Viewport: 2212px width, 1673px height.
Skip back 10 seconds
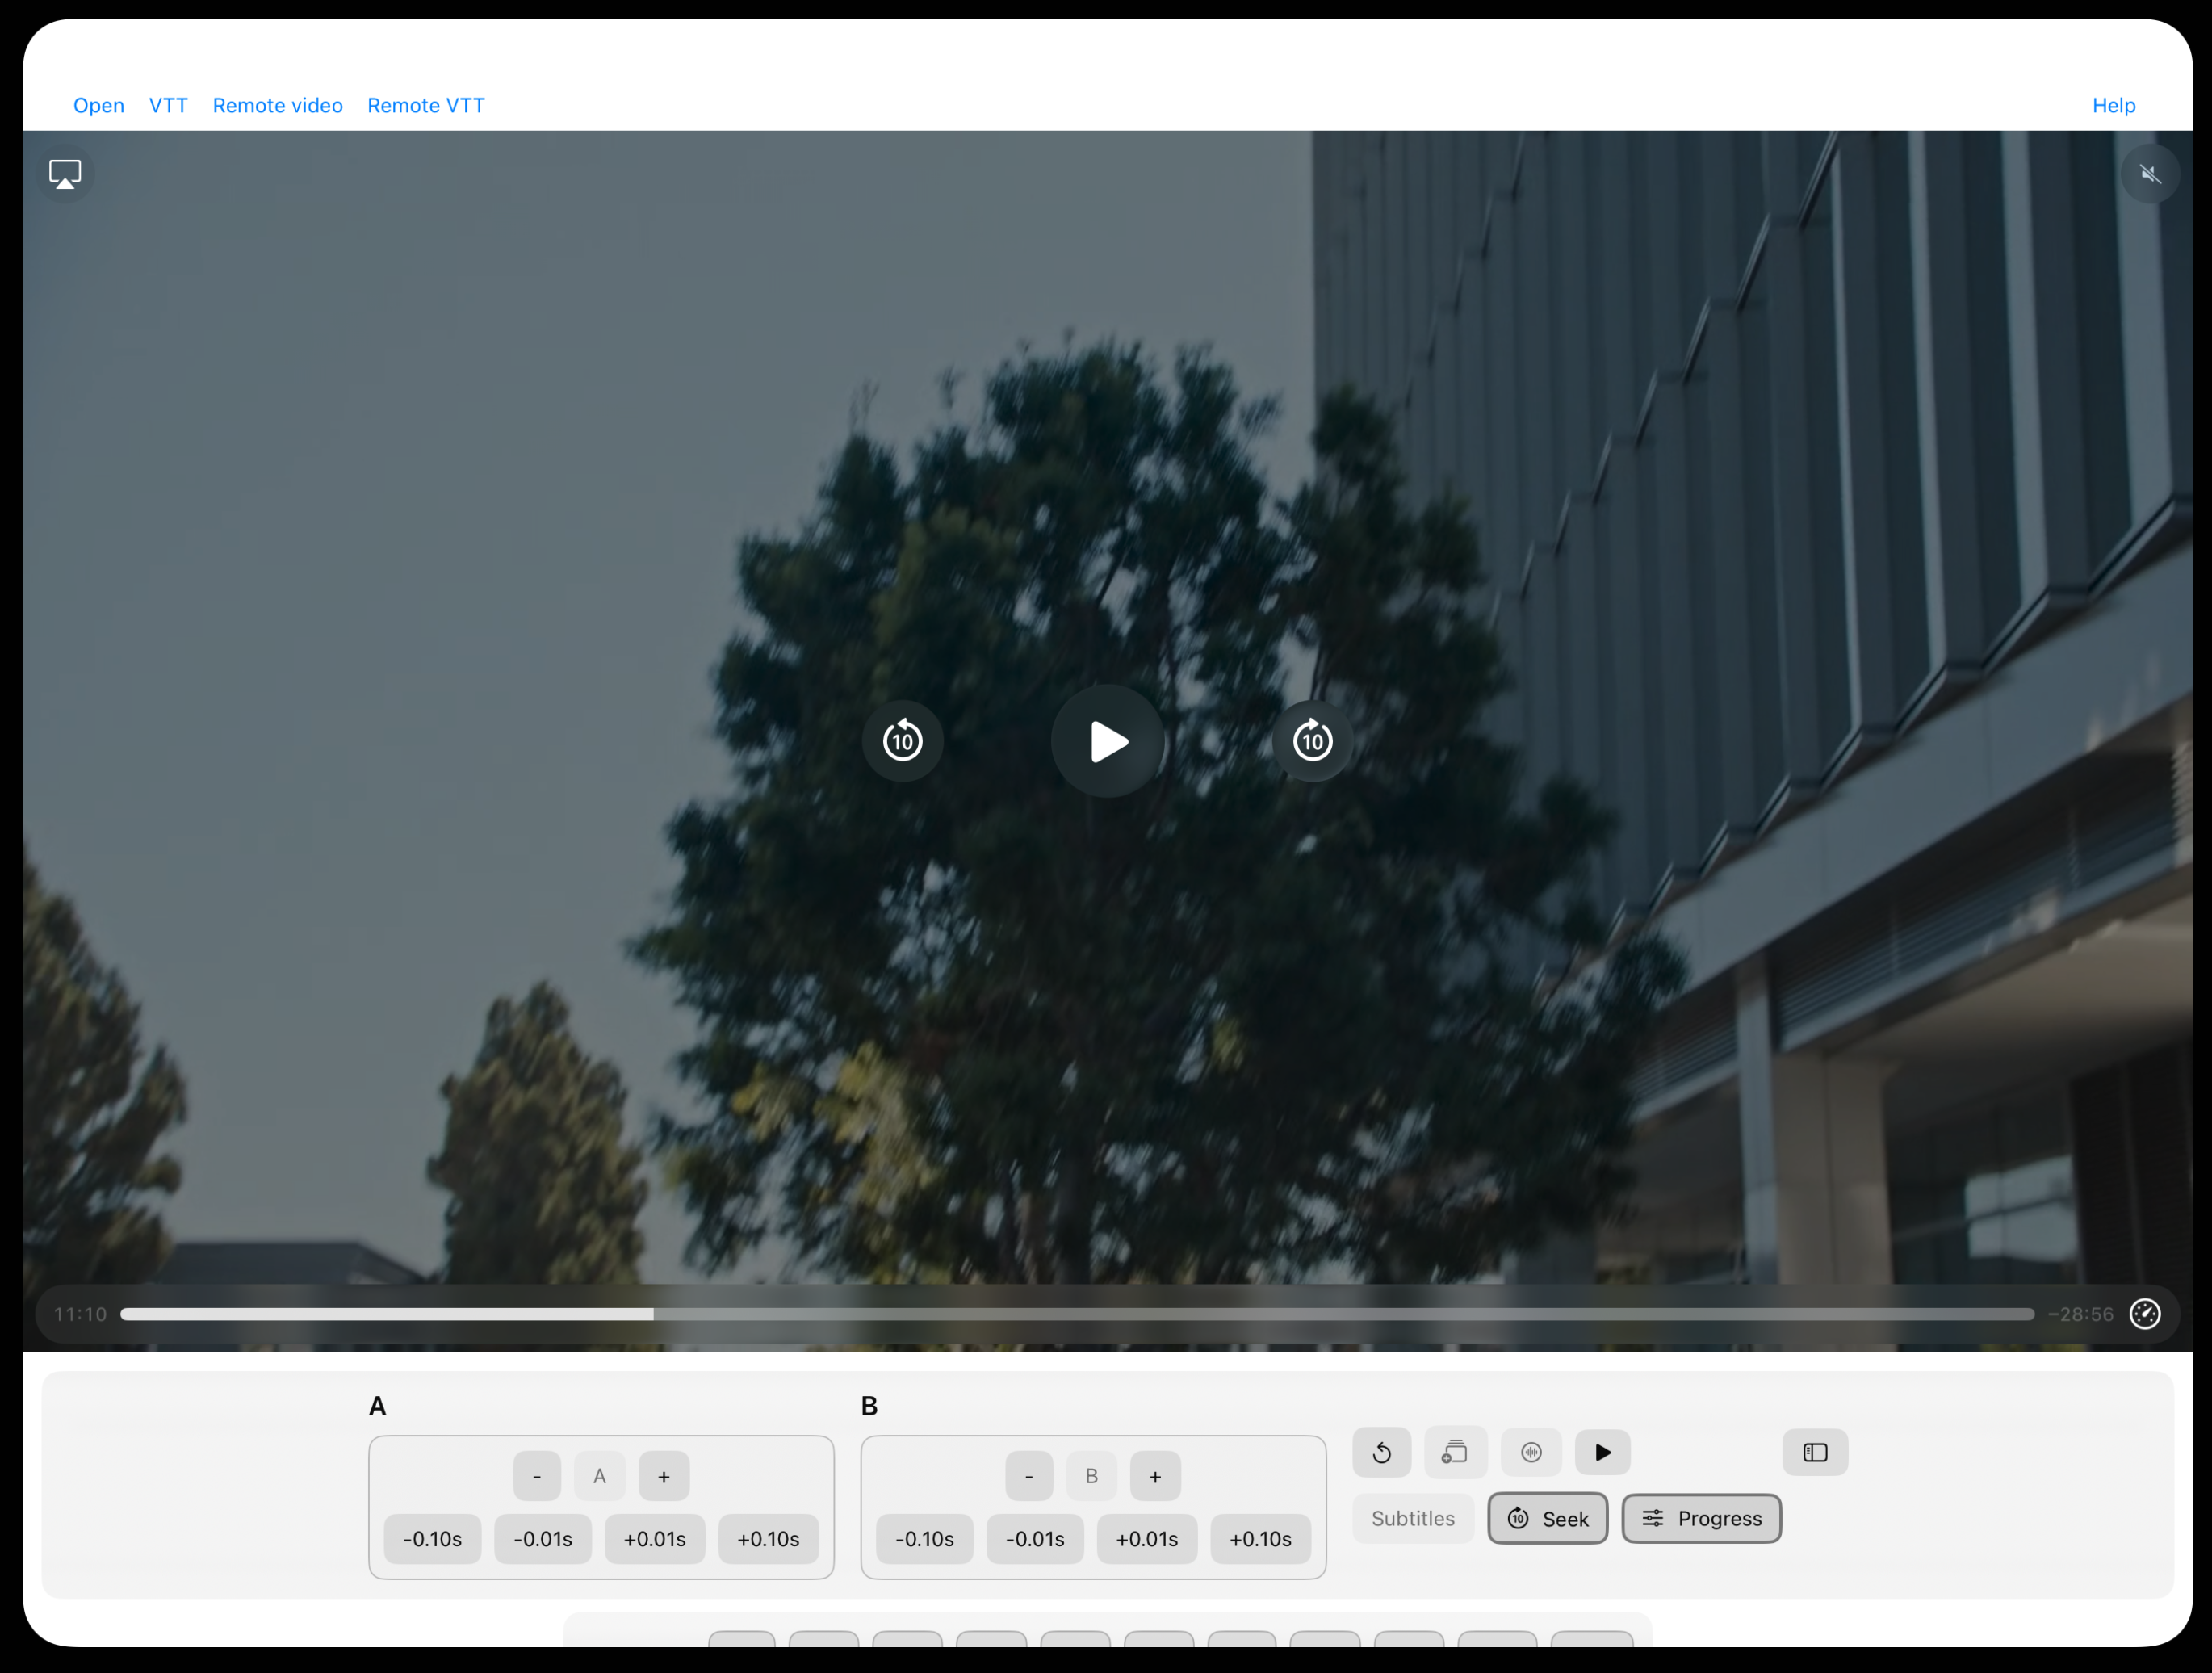(x=902, y=741)
